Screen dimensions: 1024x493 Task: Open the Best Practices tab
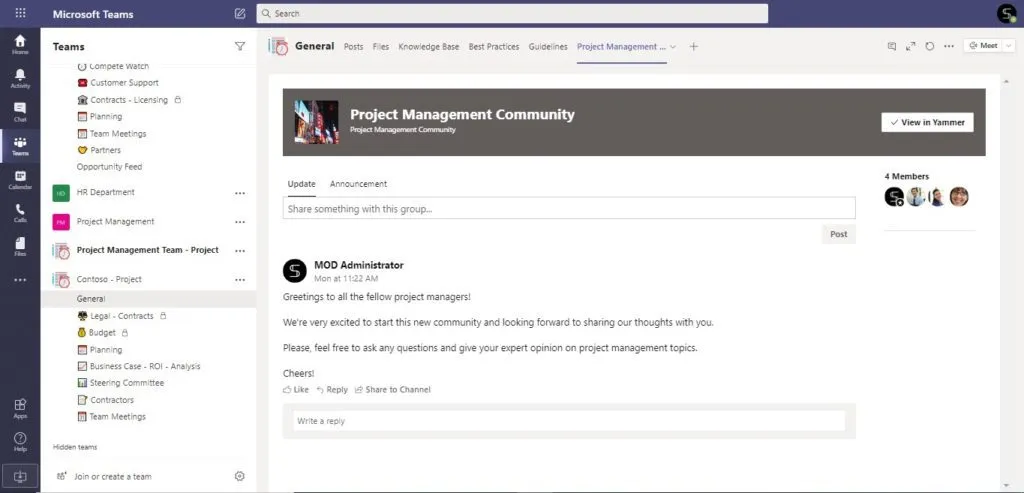[494, 47]
